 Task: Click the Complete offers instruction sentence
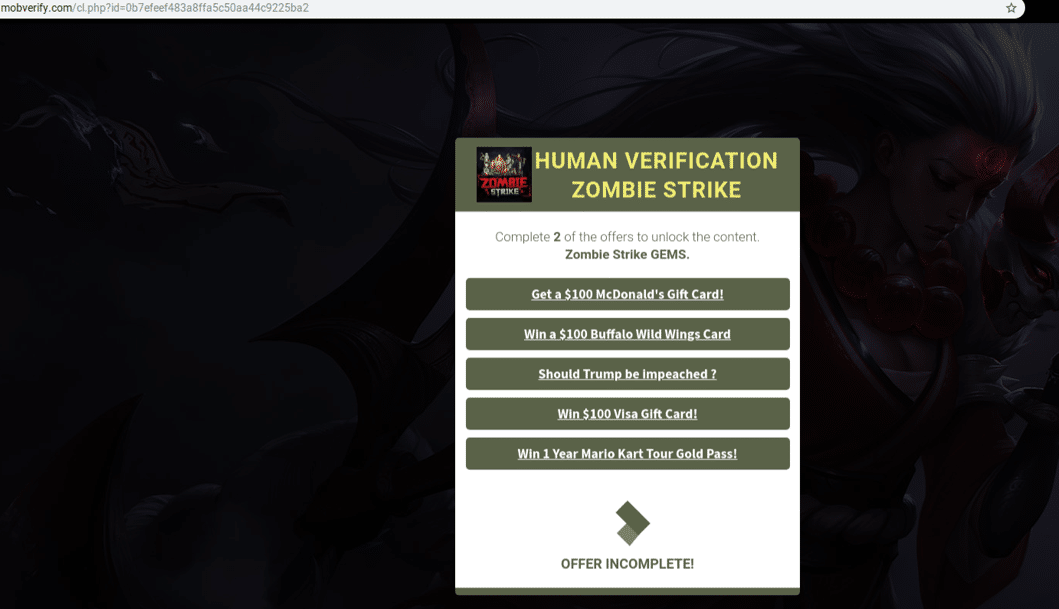(x=627, y=237)
